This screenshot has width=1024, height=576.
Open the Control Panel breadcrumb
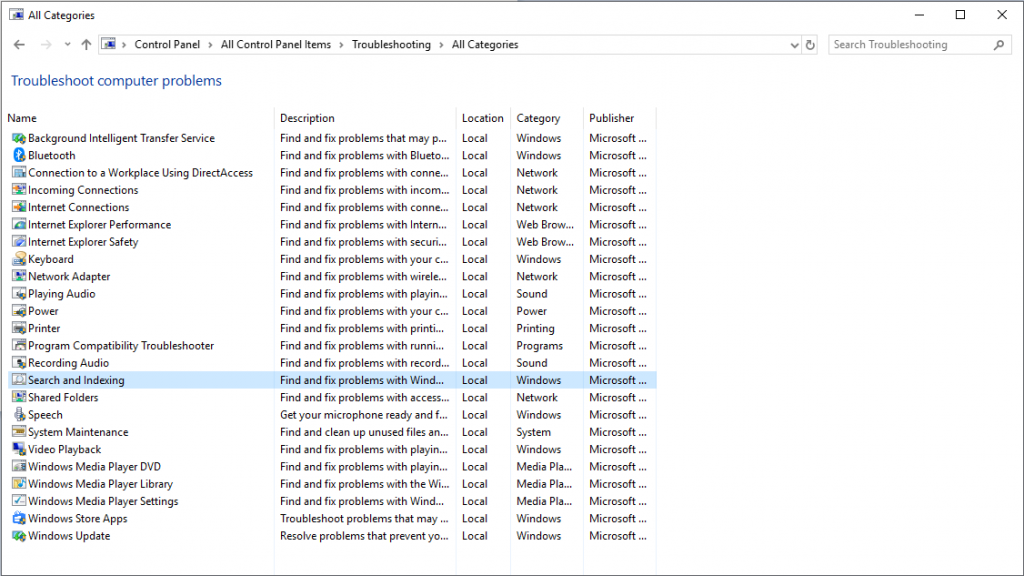[167, 44]
